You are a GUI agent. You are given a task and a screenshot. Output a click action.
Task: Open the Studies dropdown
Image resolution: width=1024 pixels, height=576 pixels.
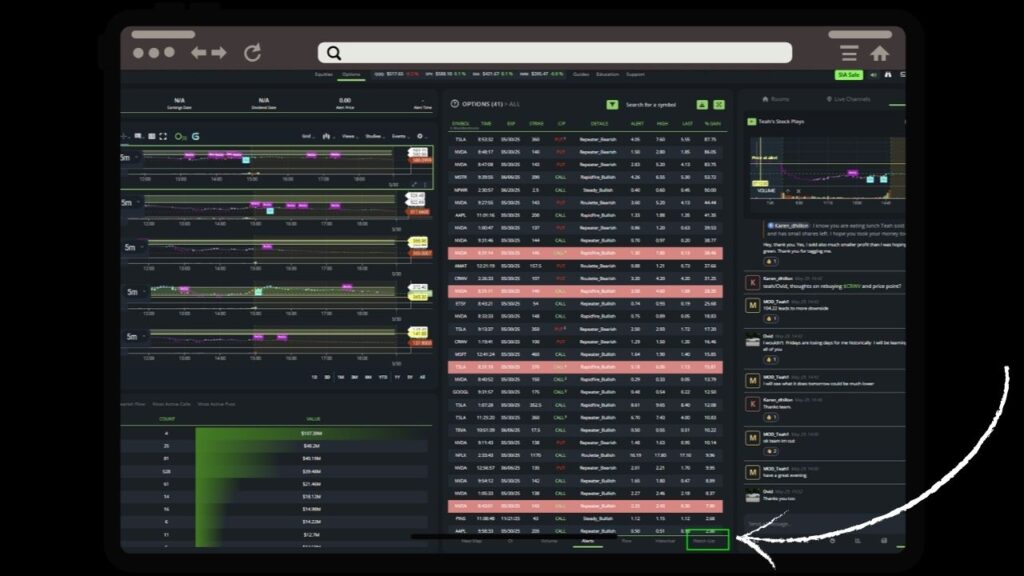[374, 136]
